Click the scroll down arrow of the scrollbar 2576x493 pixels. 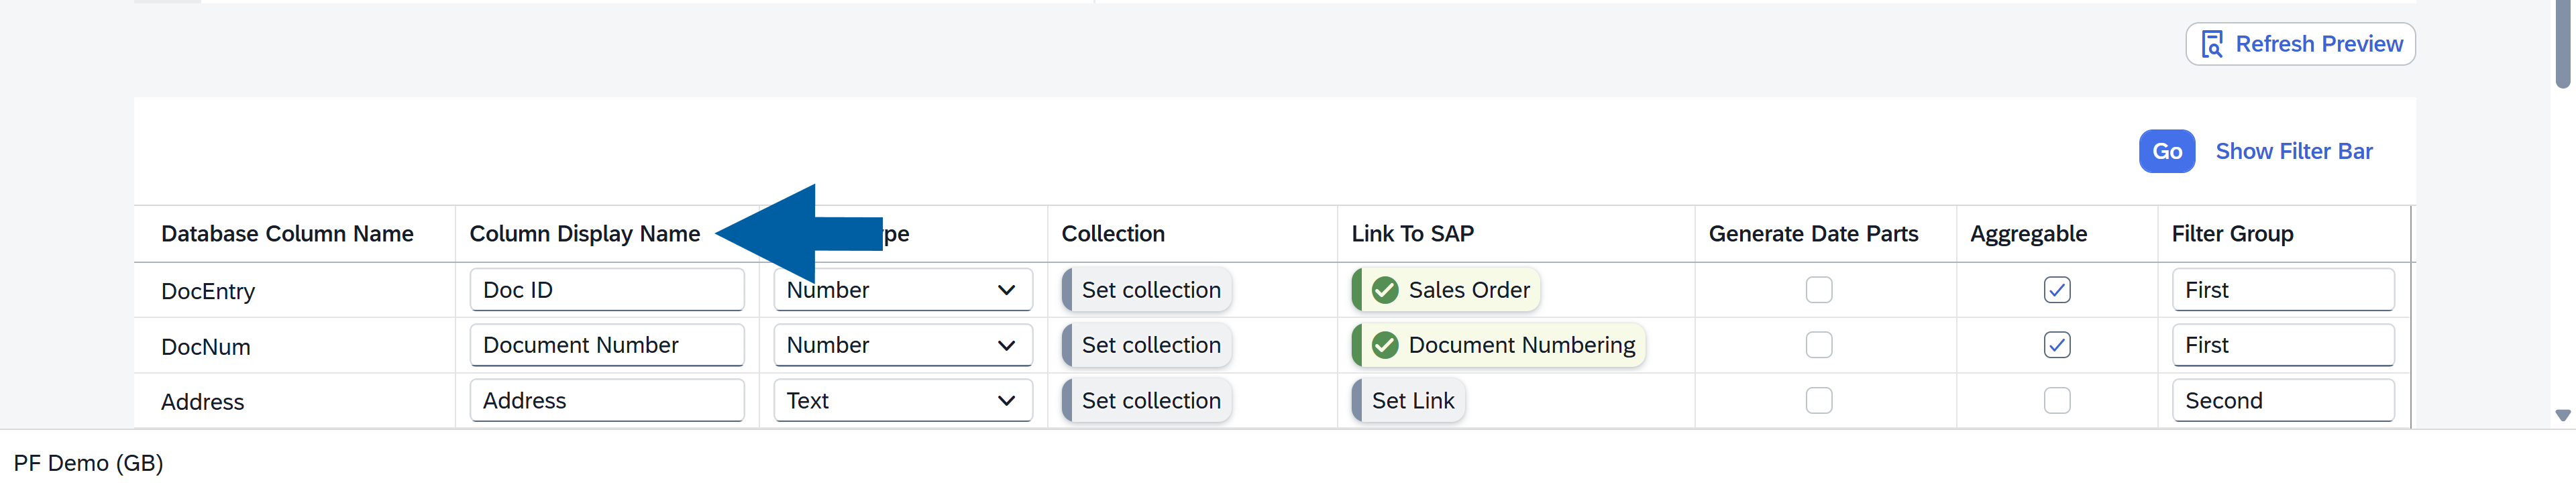[2562, 415]
